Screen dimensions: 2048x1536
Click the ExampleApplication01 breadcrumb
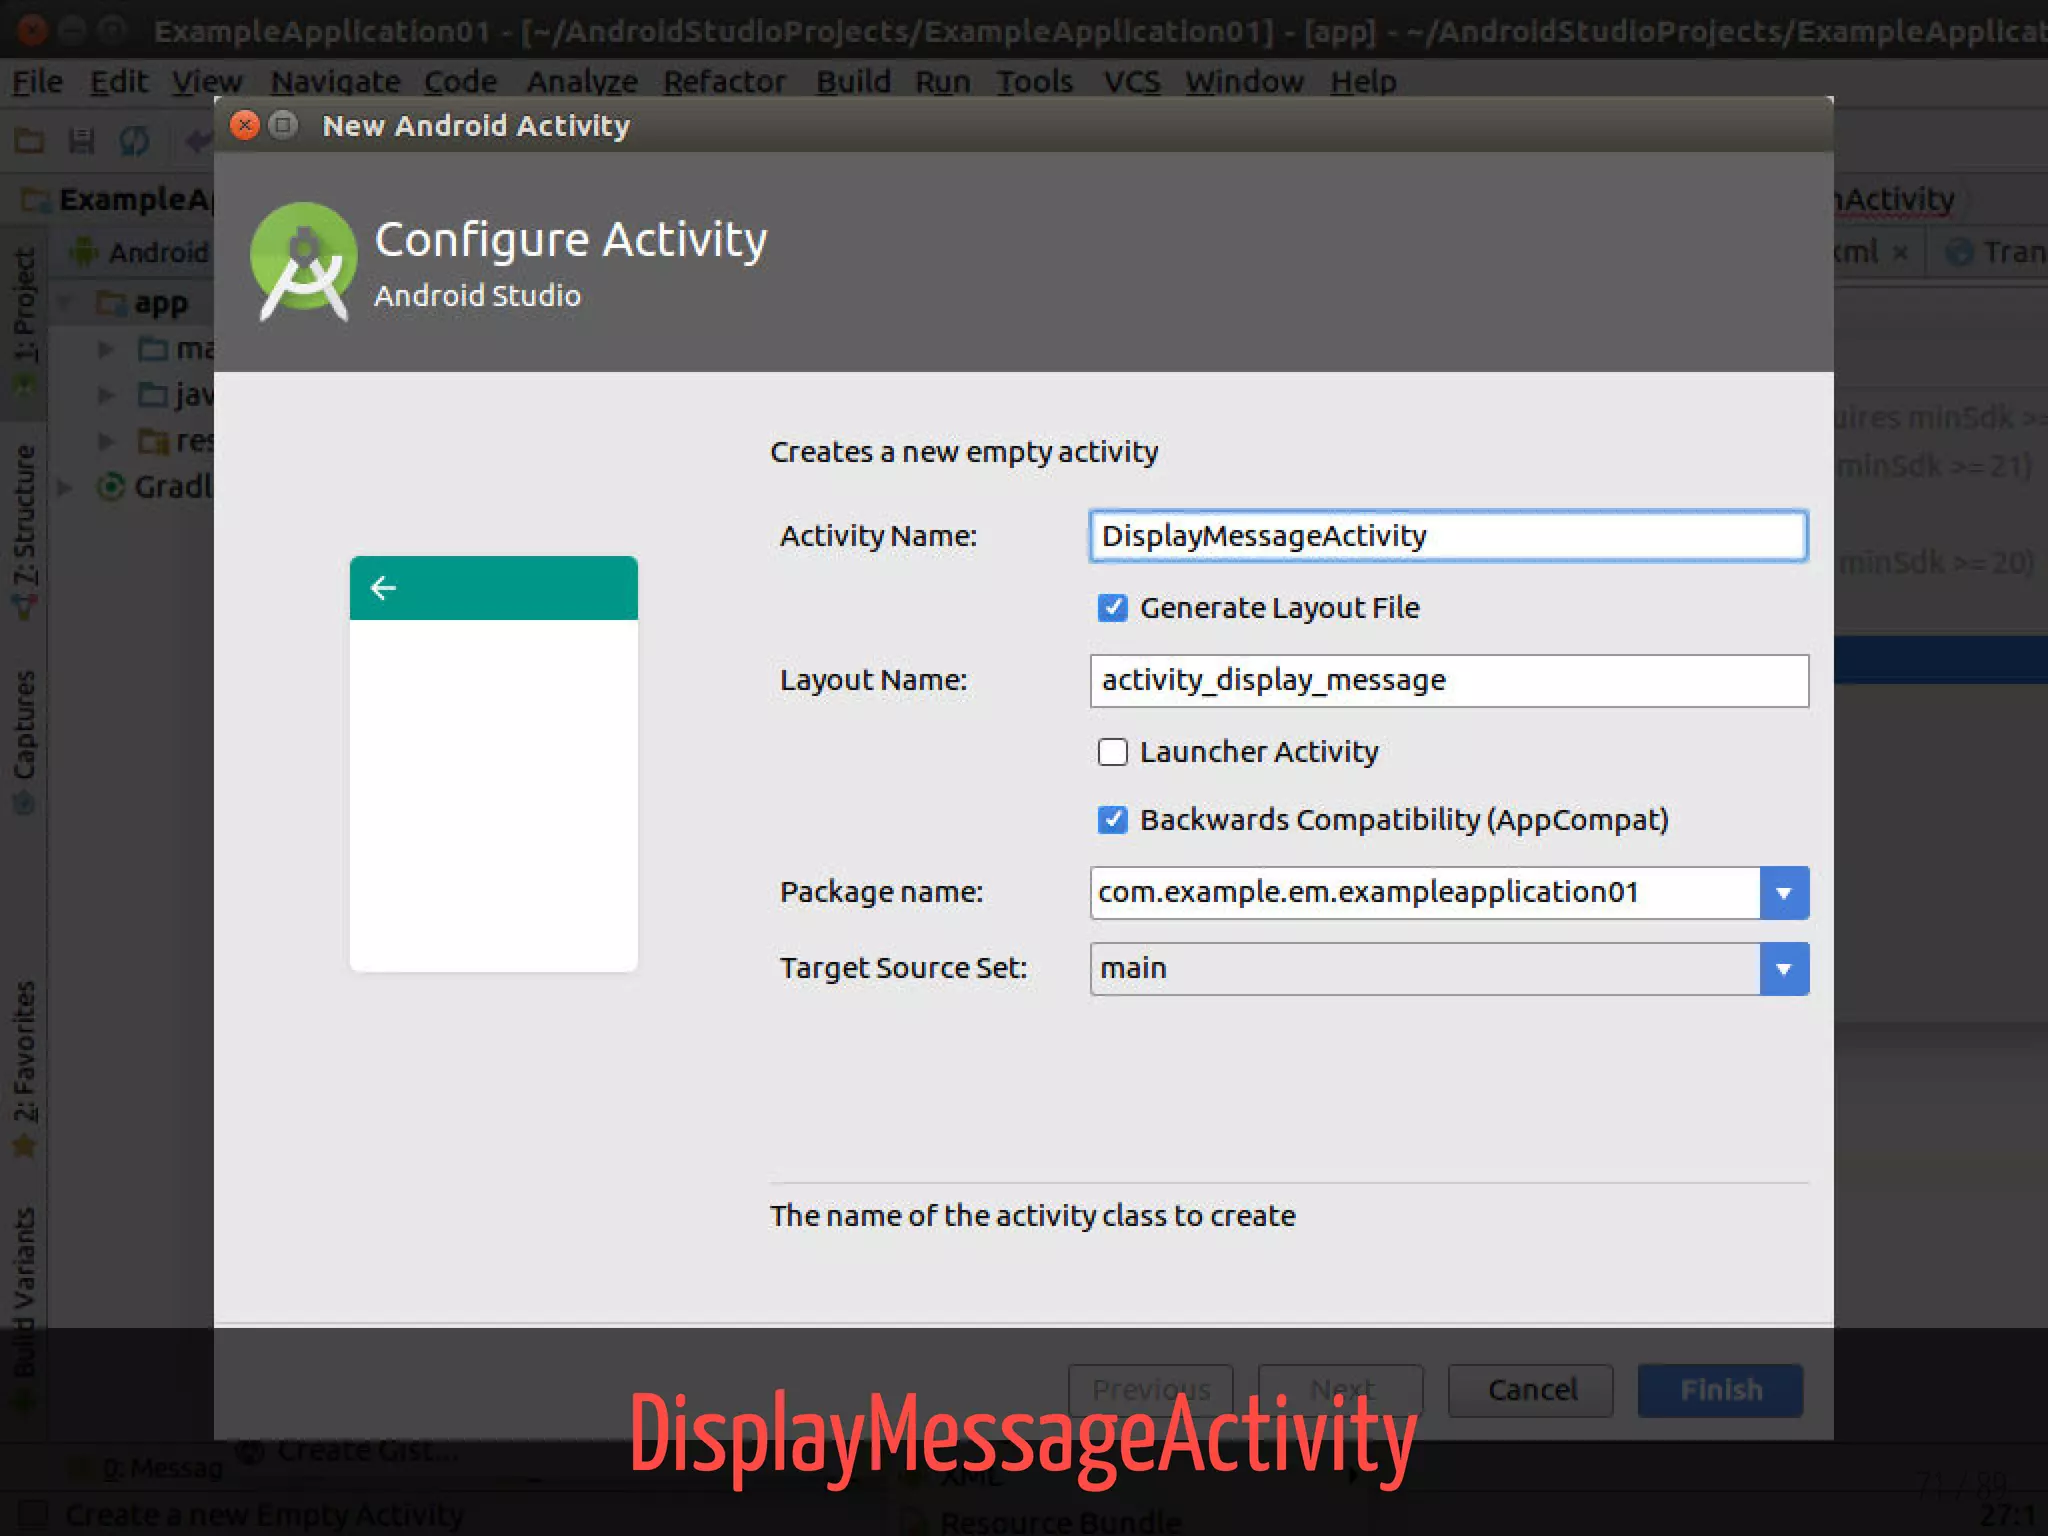pyautogui.click(x=116, y=199)
